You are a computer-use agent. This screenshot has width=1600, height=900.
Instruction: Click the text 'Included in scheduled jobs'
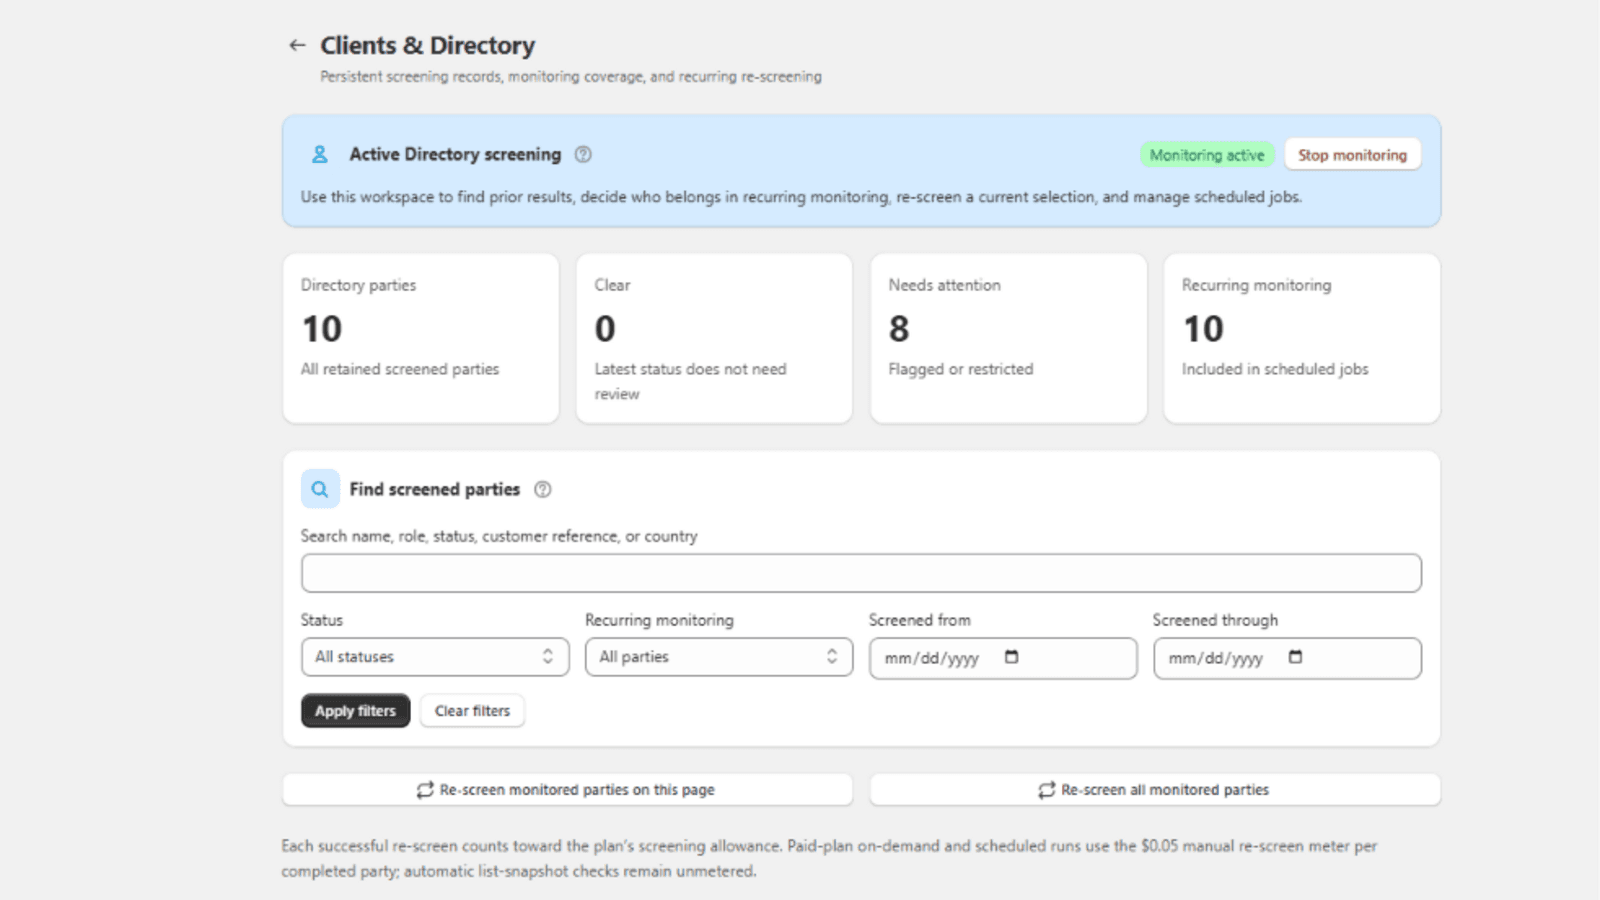pyautogui.click(x=1275, y=369)
